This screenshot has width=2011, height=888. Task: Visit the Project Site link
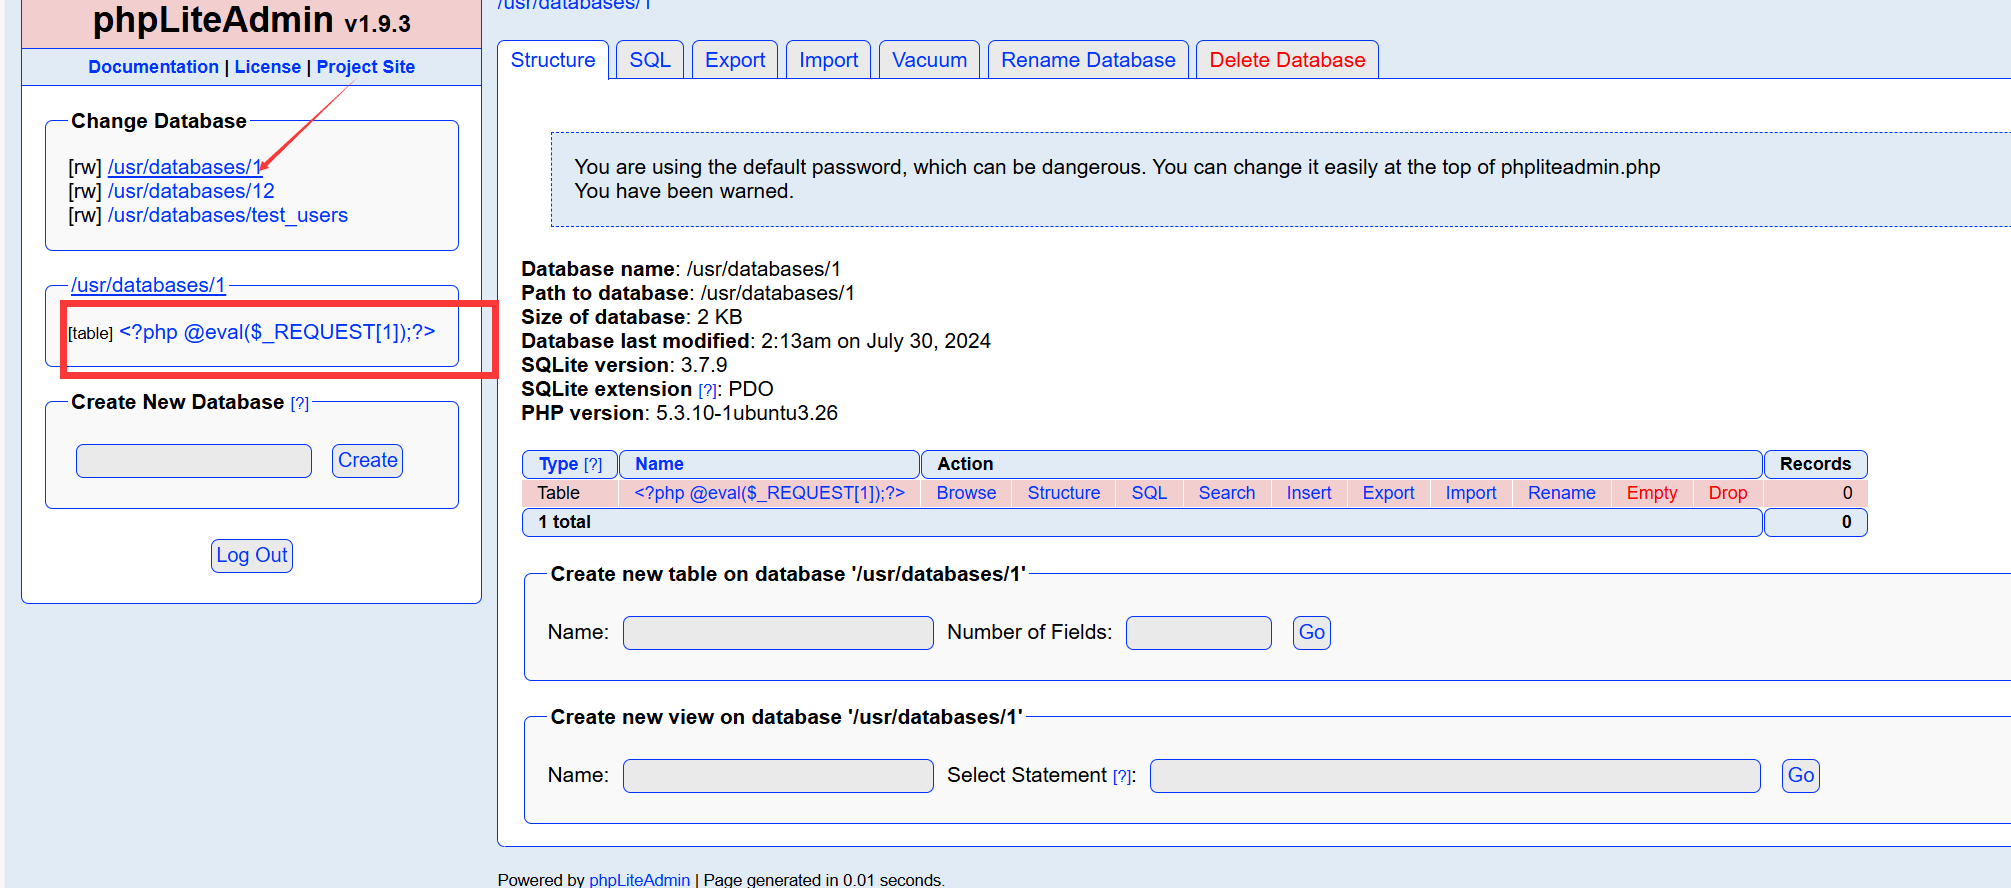(x=366, y=67)
